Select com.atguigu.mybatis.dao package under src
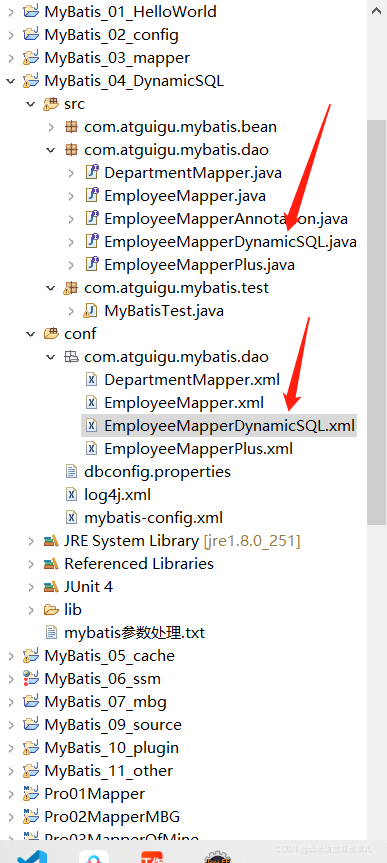 pos(176,150)
